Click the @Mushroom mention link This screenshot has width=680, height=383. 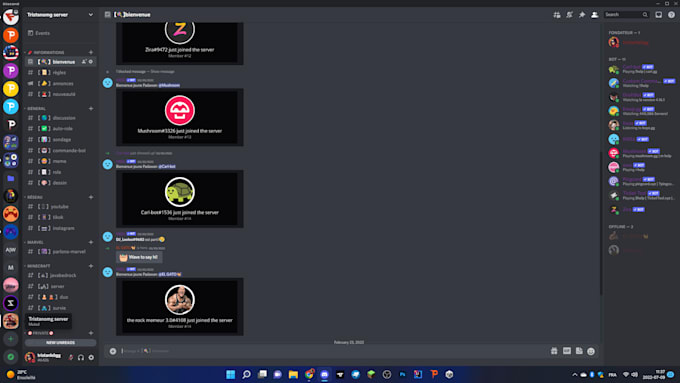(x=169, y=85)
